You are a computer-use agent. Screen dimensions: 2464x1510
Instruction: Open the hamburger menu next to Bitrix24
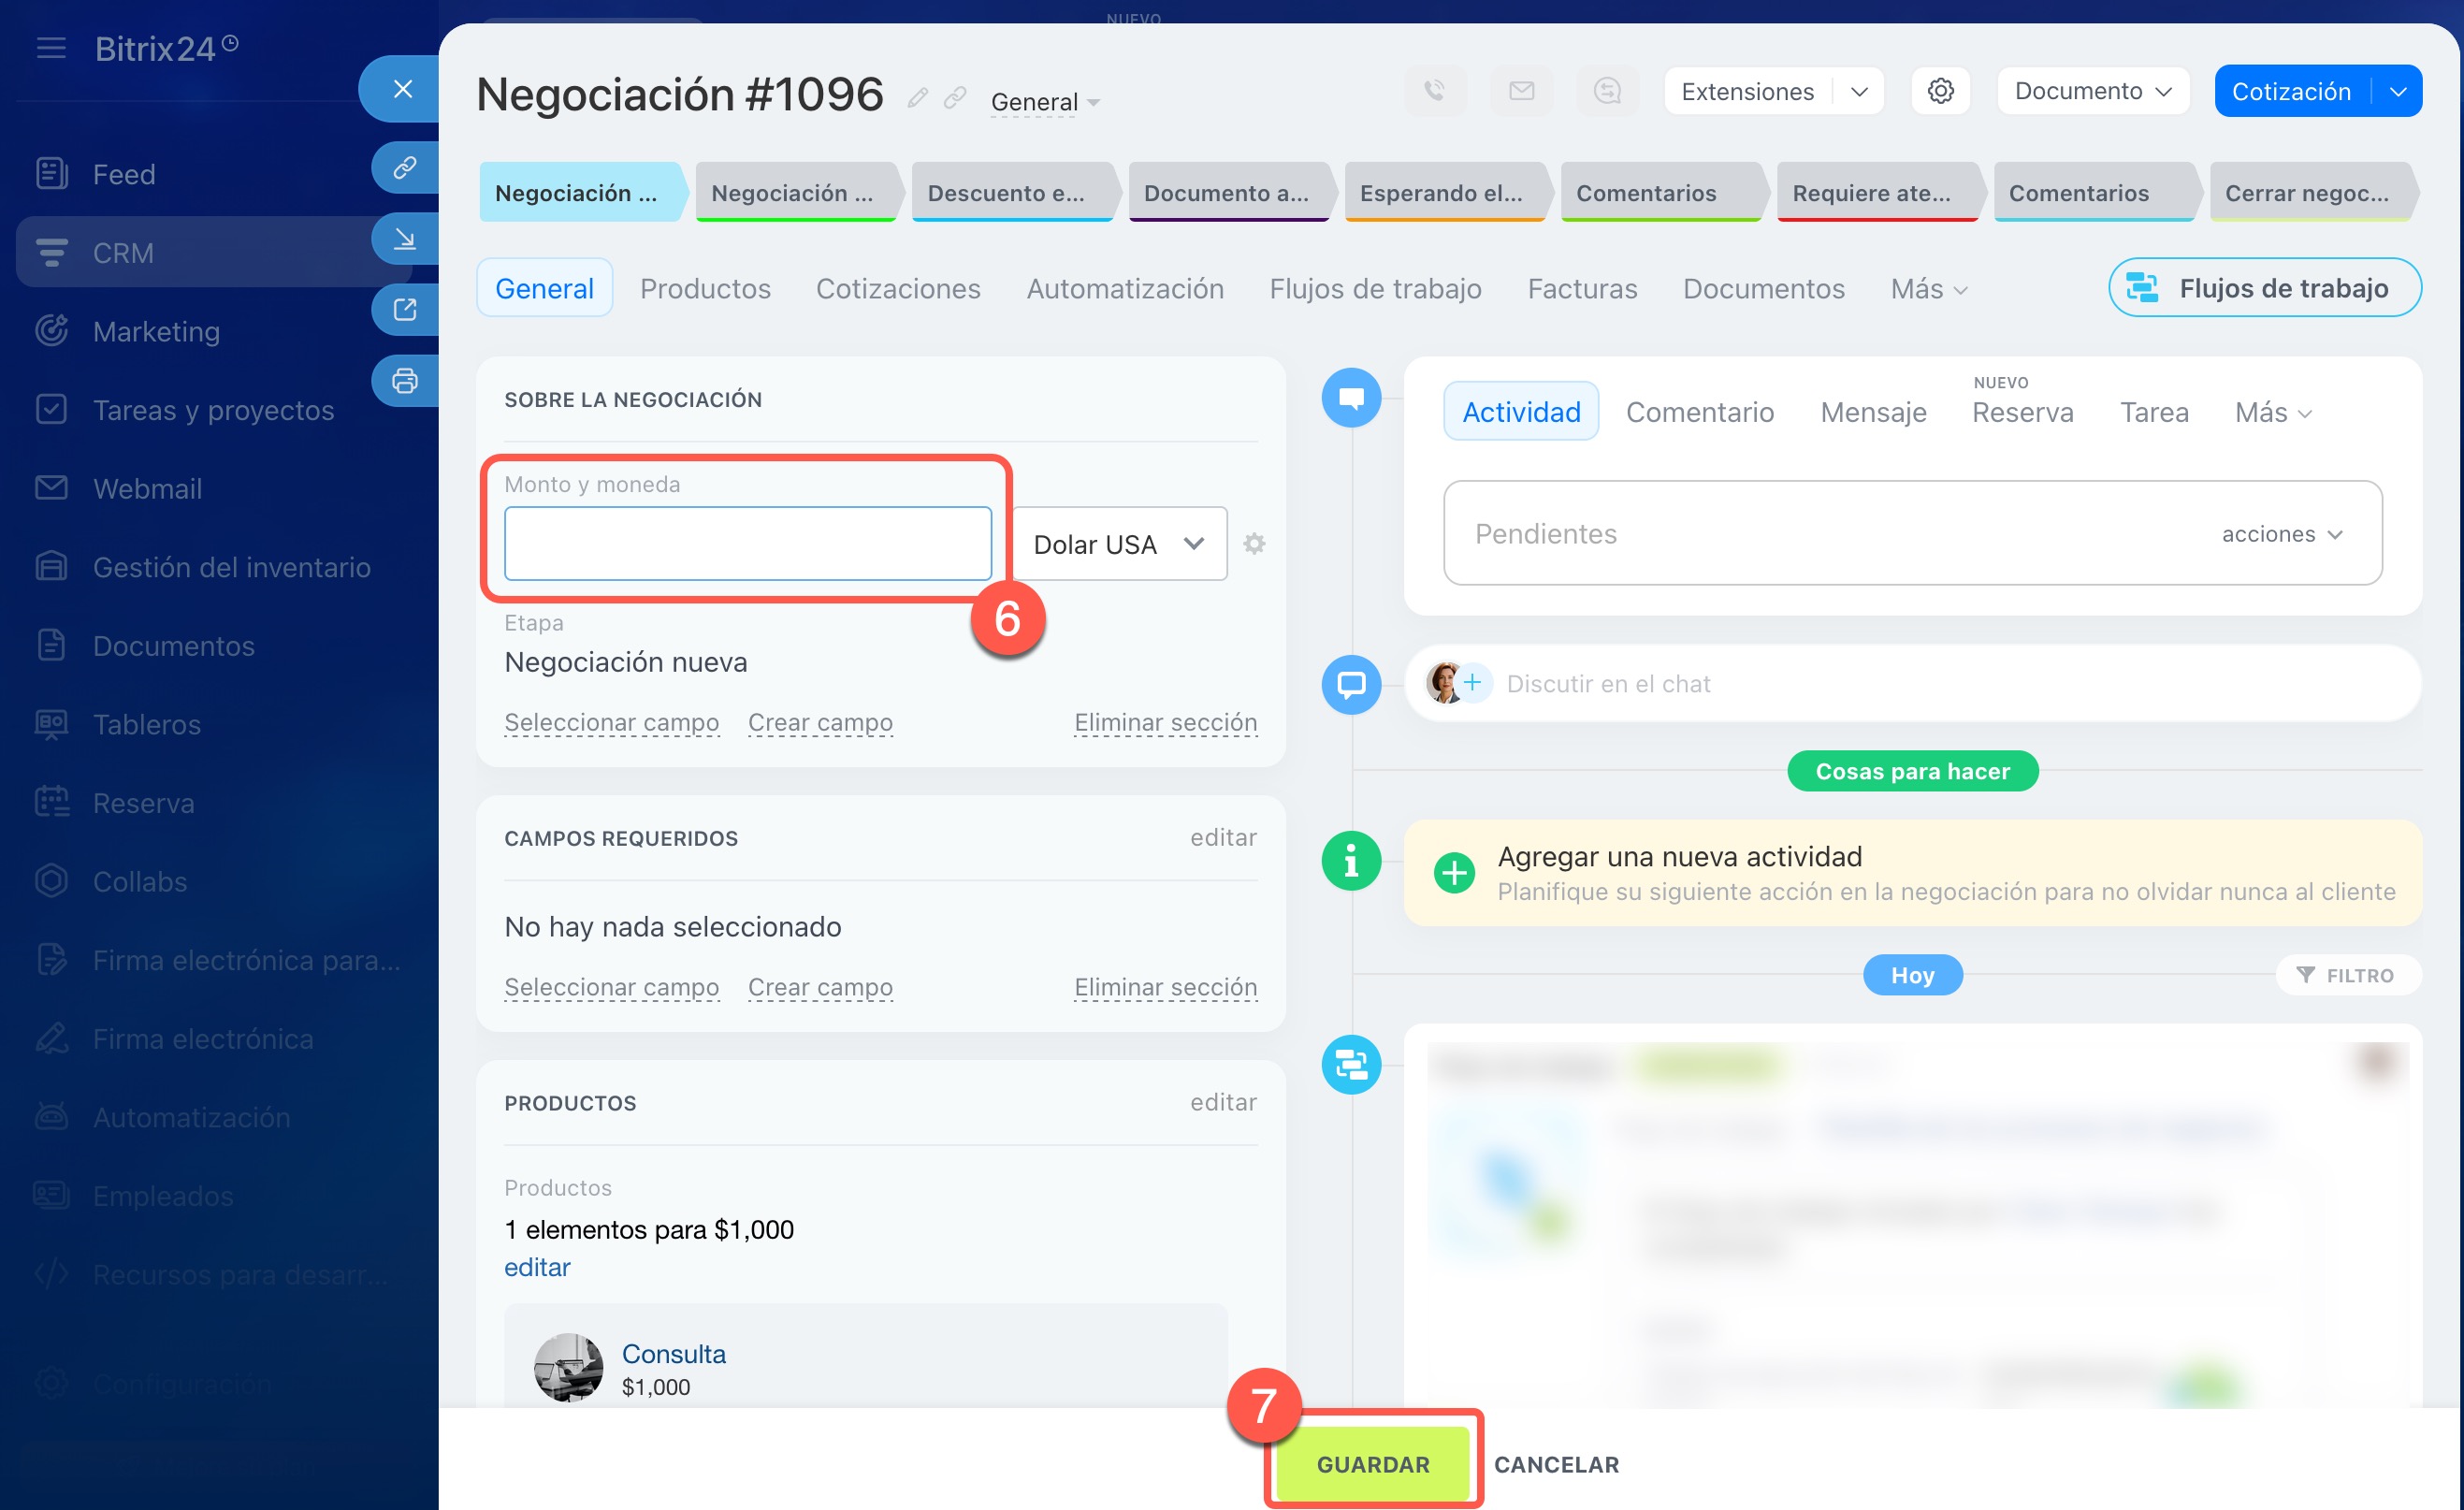[51, 48]
